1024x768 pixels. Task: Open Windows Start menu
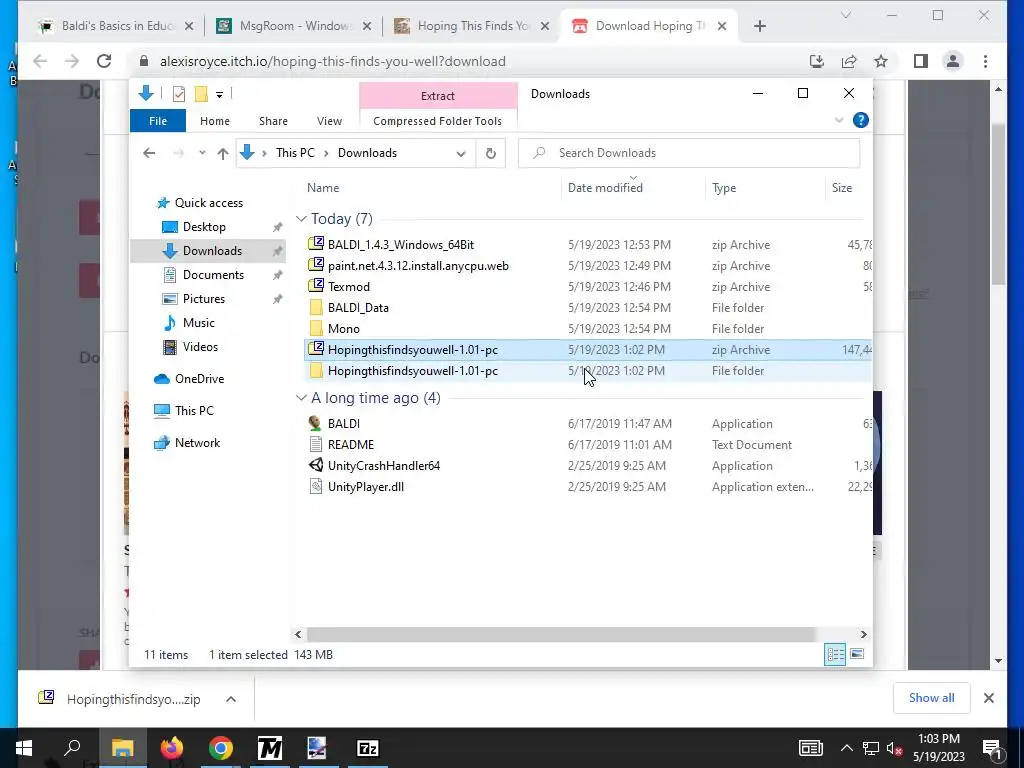coord(24,748)
